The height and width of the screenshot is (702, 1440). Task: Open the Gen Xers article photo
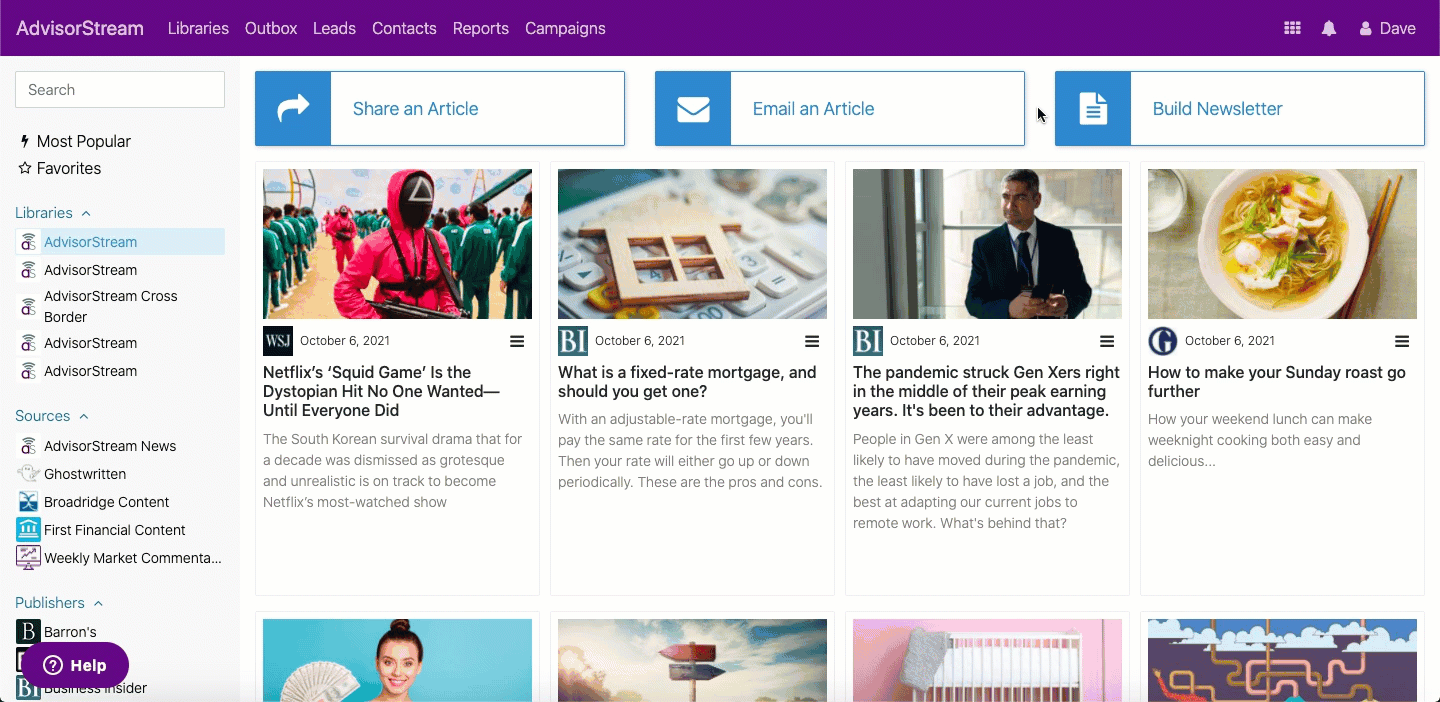987,244
